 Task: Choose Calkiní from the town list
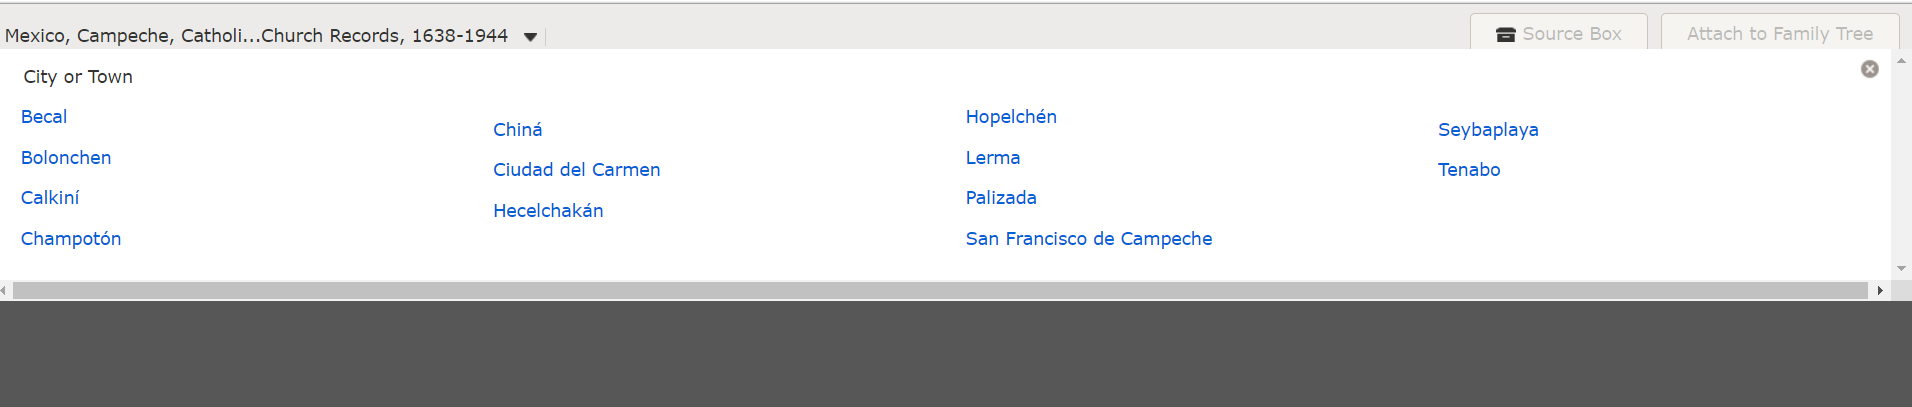click(50, 198)
